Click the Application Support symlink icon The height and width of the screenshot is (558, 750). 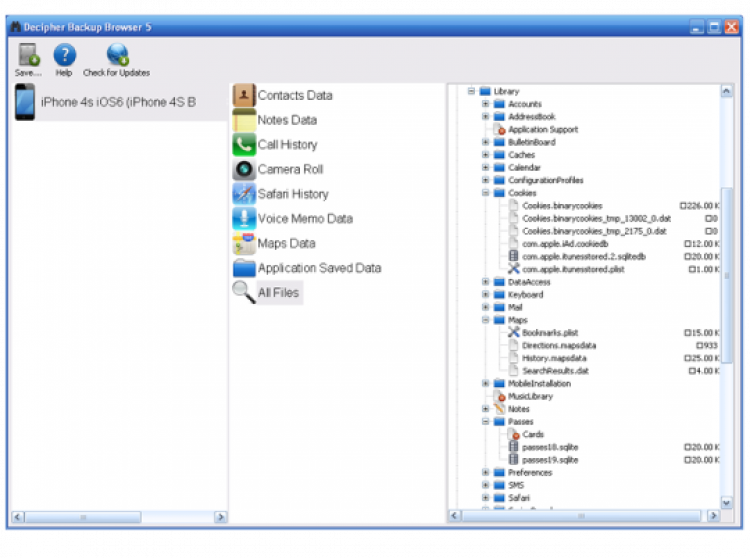(x=499, y=129)
